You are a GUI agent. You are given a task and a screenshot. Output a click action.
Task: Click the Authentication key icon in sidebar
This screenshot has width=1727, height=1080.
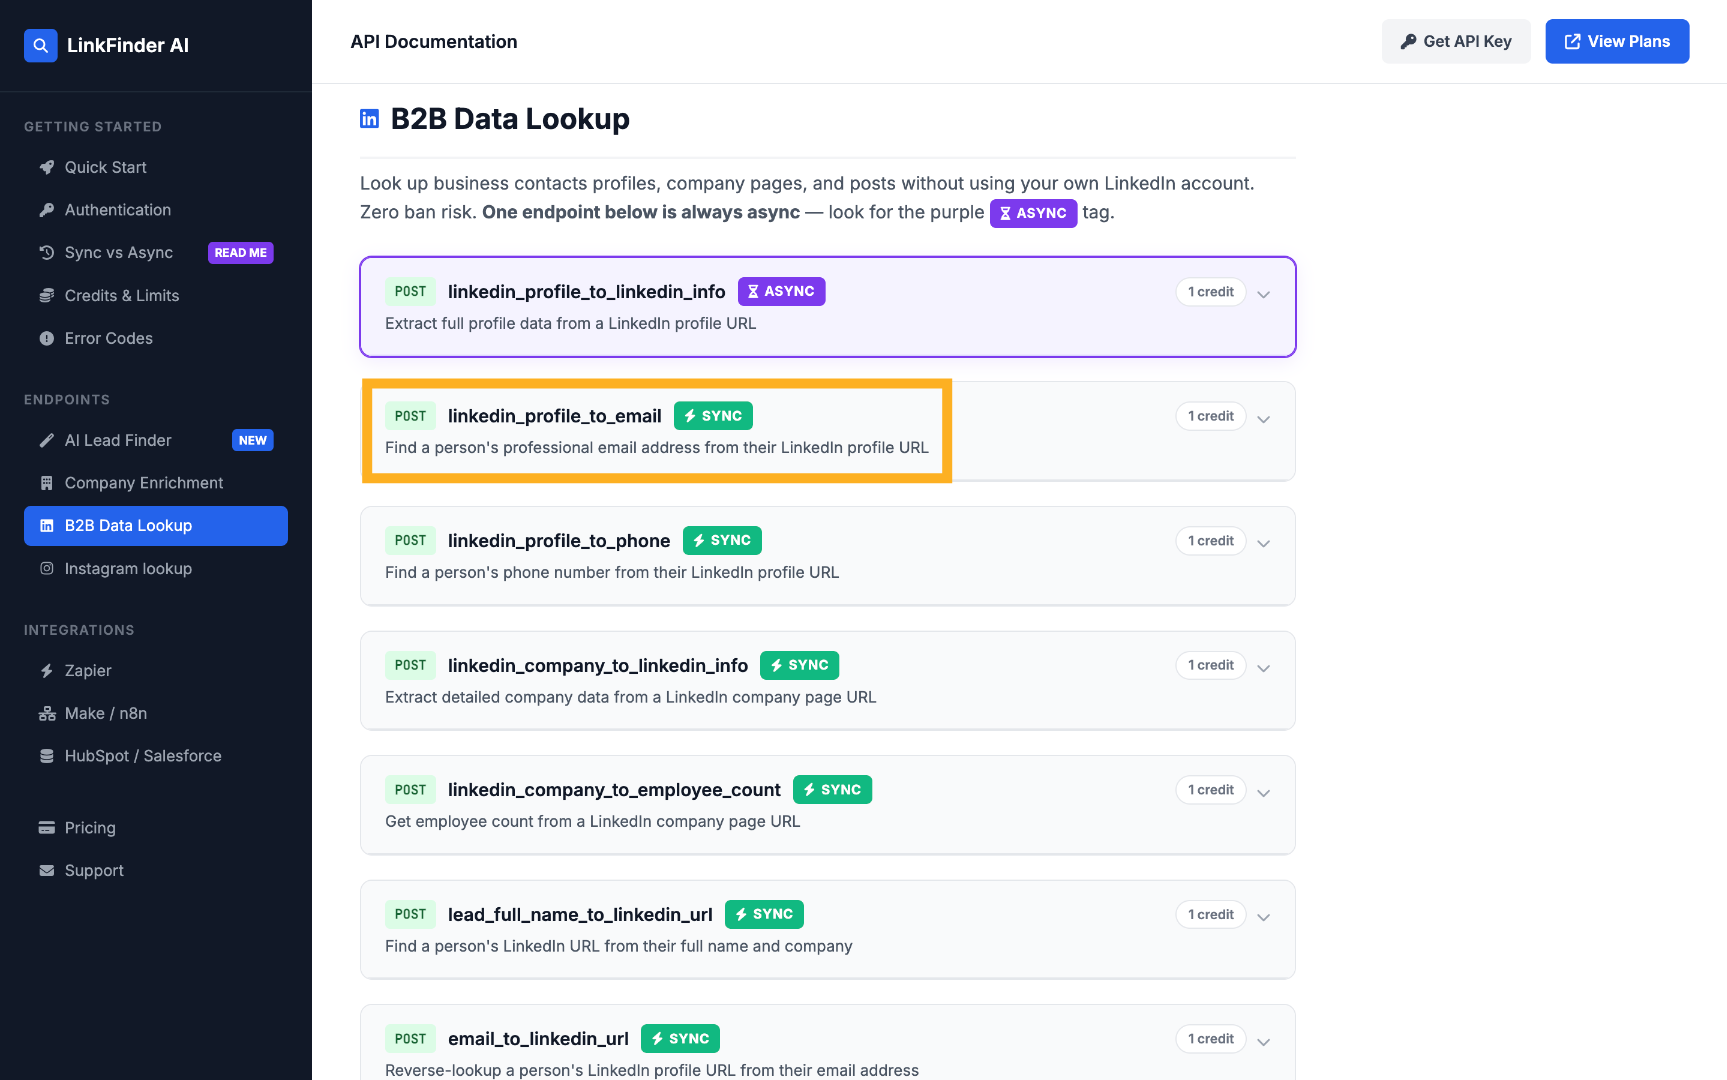47,210
